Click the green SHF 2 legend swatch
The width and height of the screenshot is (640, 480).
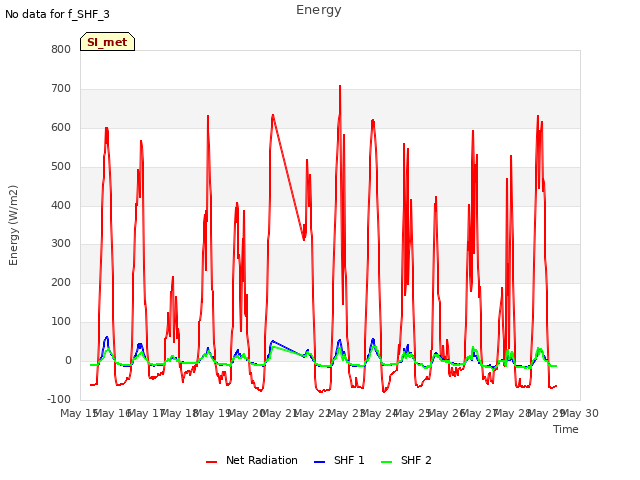click(386, 462)
